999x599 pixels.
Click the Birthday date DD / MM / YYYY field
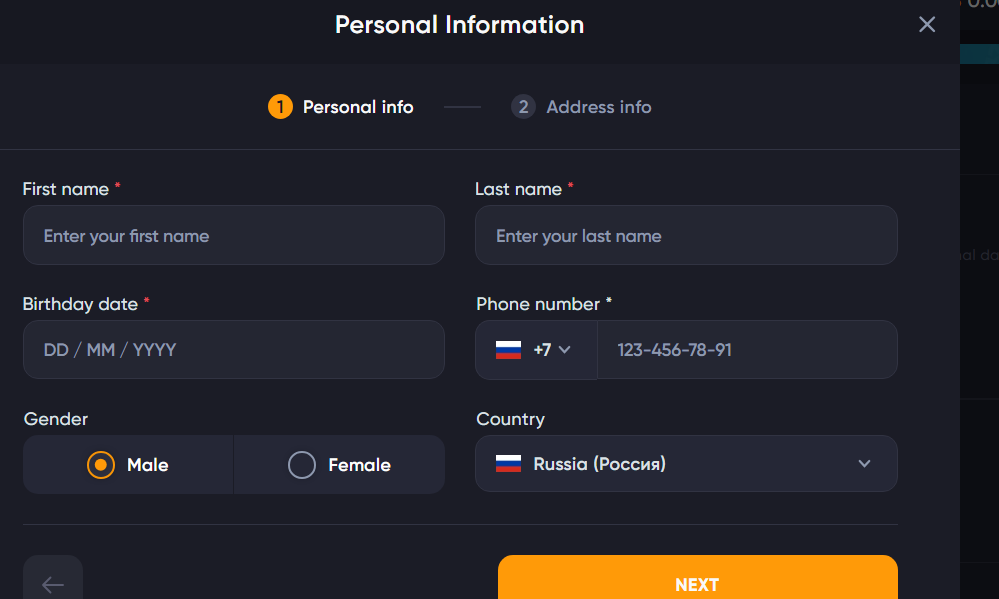pos(234,350)
